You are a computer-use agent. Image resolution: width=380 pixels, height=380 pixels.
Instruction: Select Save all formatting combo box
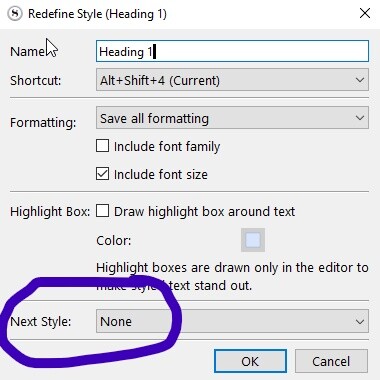232,118
